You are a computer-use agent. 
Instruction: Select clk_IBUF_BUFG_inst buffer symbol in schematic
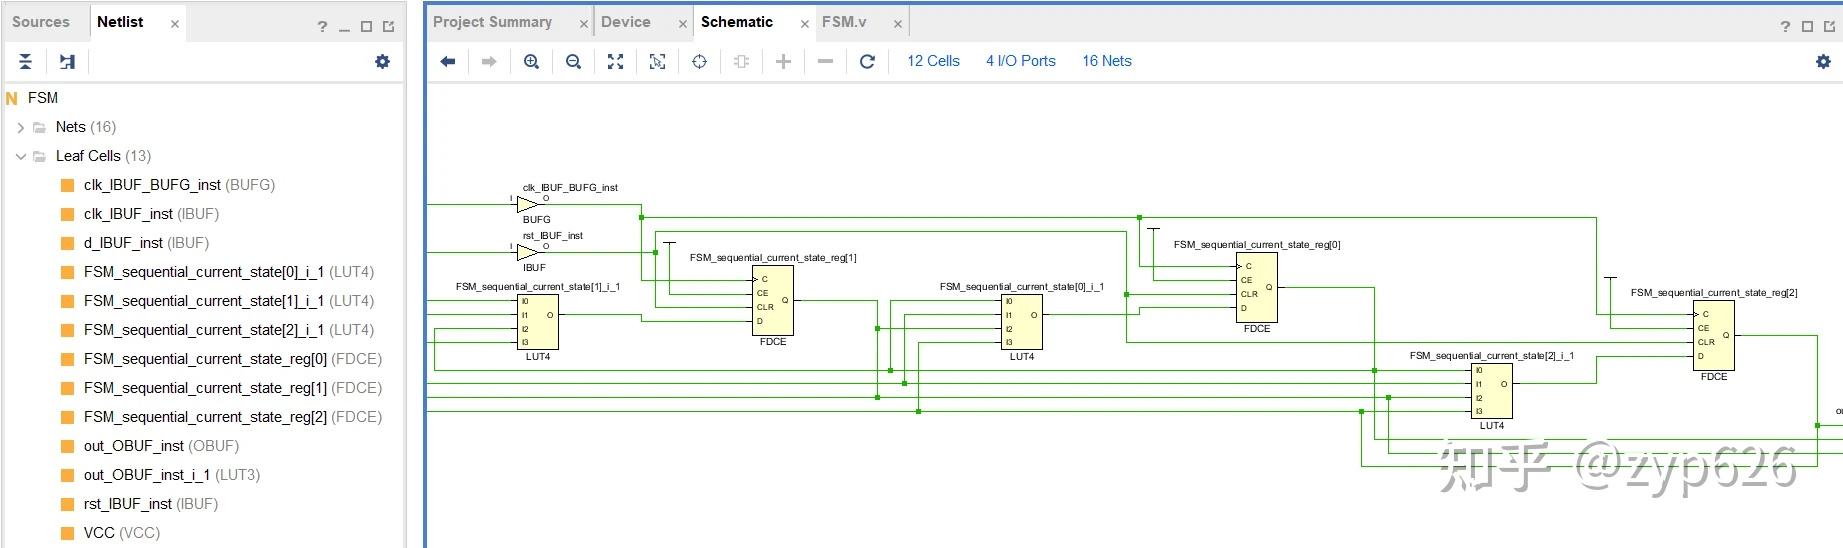coord(527,204)
